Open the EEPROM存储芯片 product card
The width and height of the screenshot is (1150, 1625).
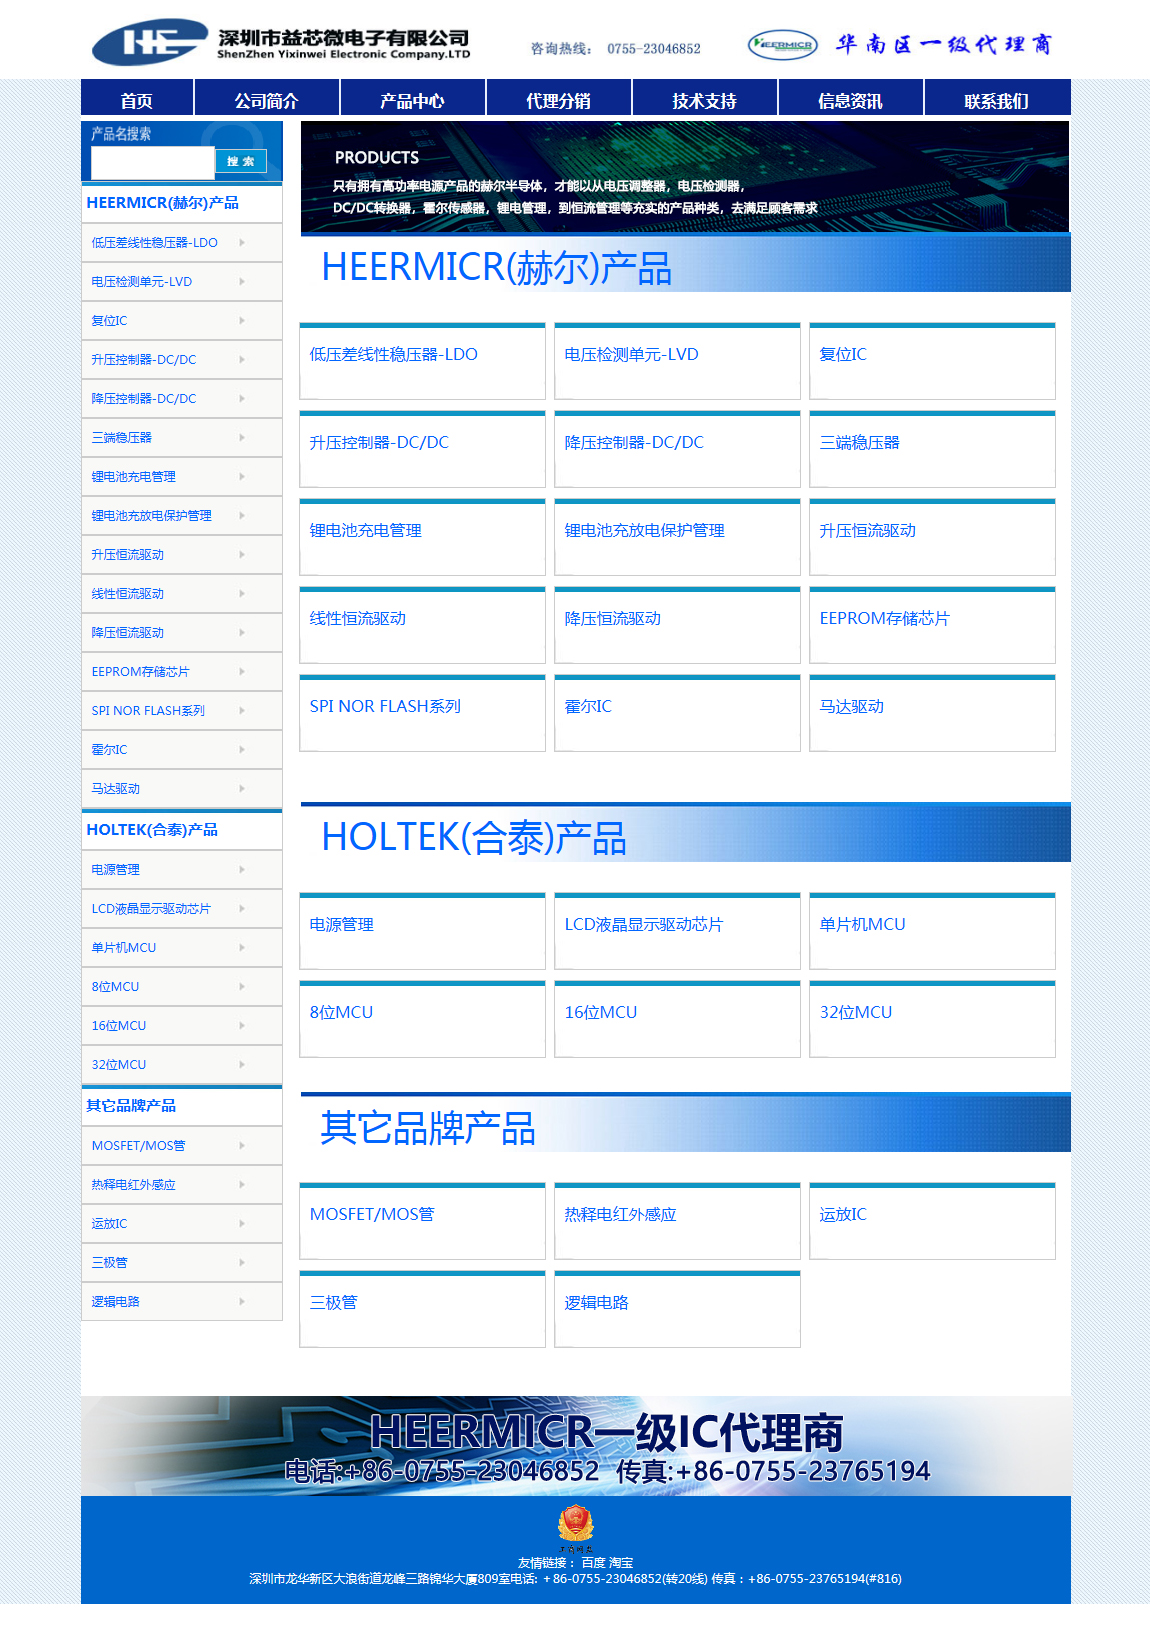pyautogui.click(x=932, y=625)
